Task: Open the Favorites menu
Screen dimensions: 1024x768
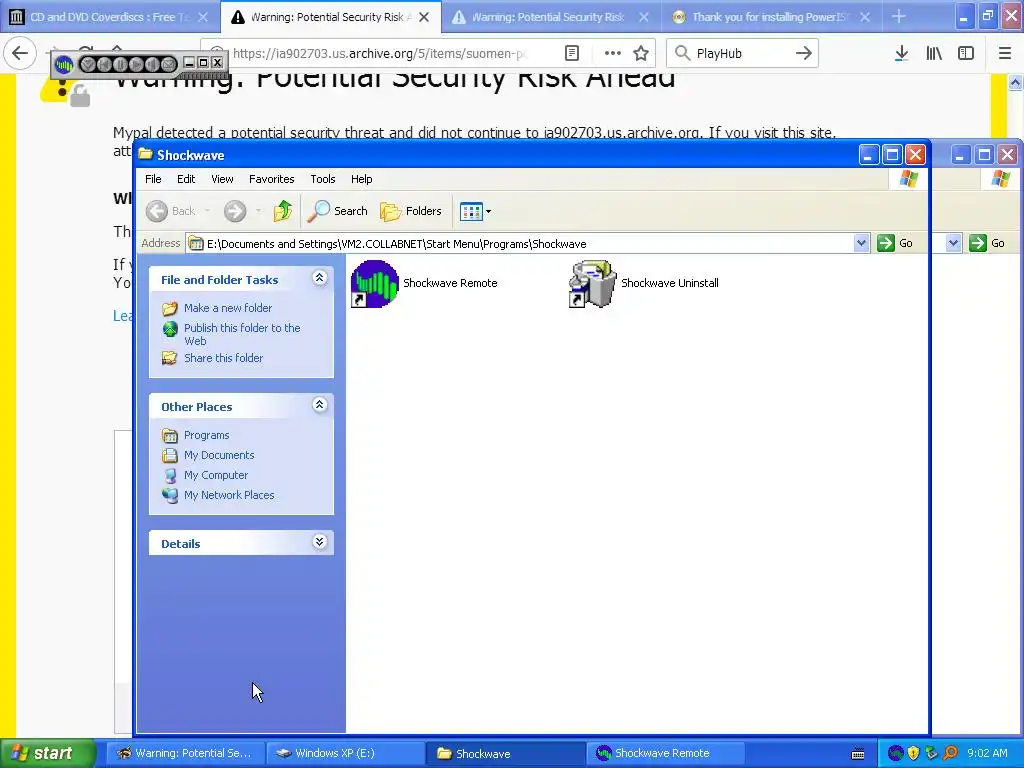Action: click(272, 179)
